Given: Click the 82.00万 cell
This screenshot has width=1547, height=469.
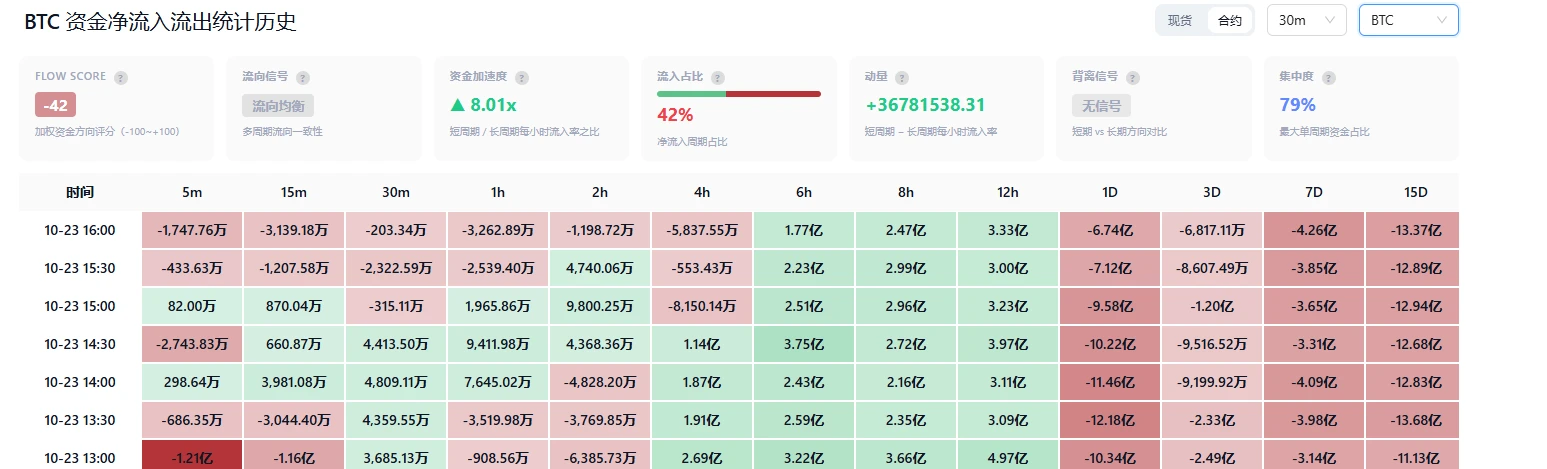Looking at the screenshot, I should click(x=193, y=306).
